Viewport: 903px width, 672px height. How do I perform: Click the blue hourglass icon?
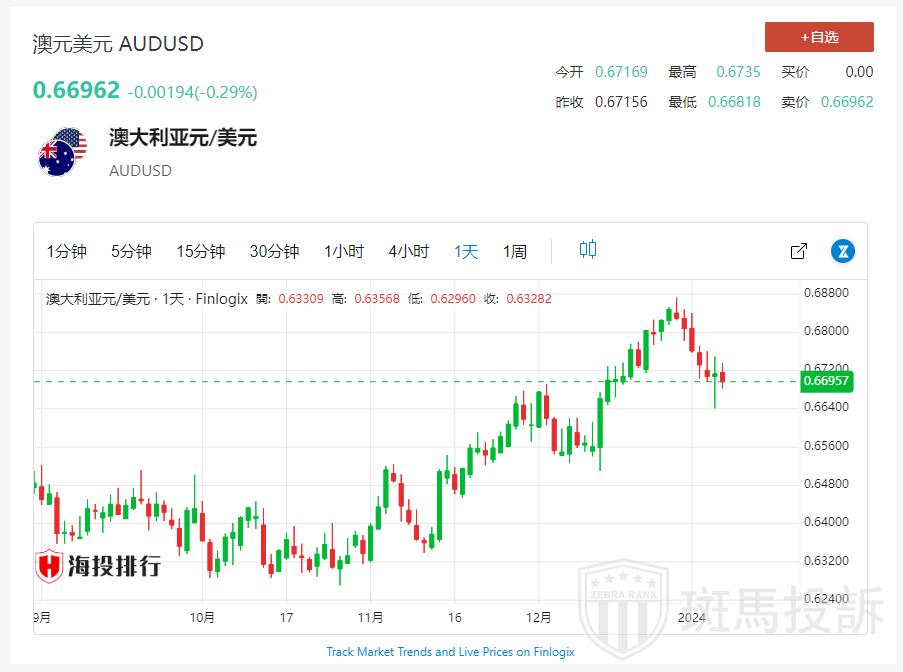[845, 251]
